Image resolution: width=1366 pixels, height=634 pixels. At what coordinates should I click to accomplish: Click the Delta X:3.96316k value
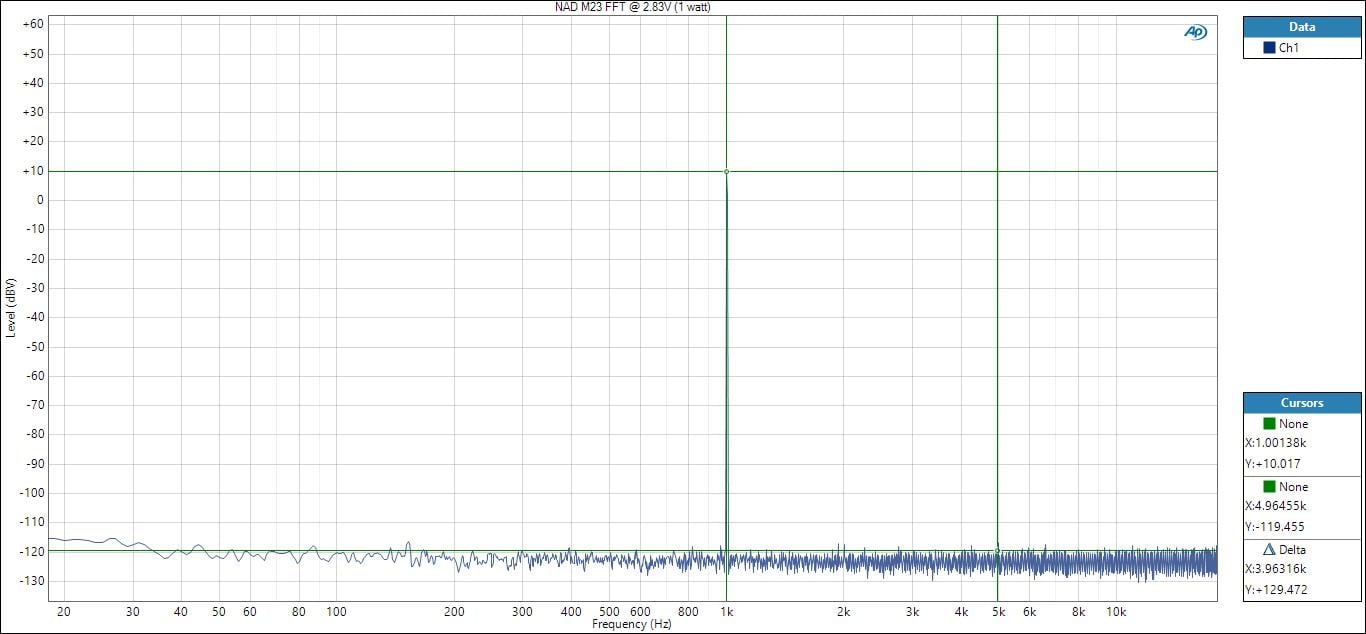(1277, 569)
